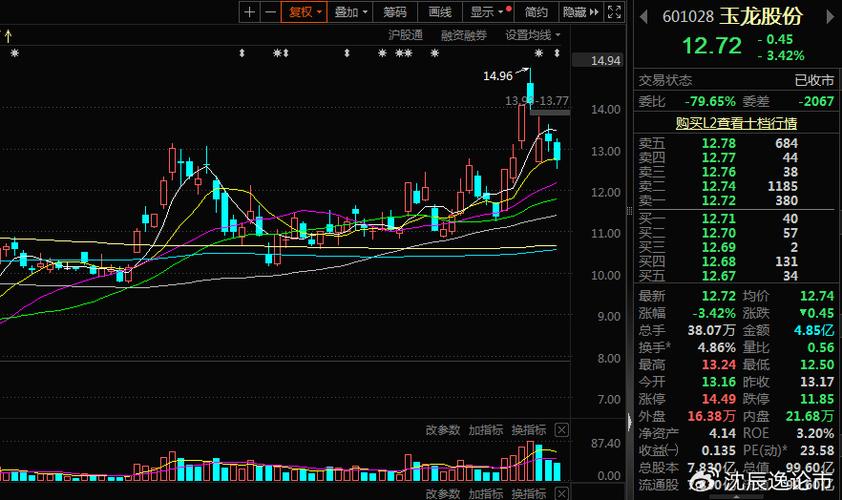This screenshot has height=500, width=842.
Task: Click the 涨停 14.49 value
Action: click(x=718, y=399)
